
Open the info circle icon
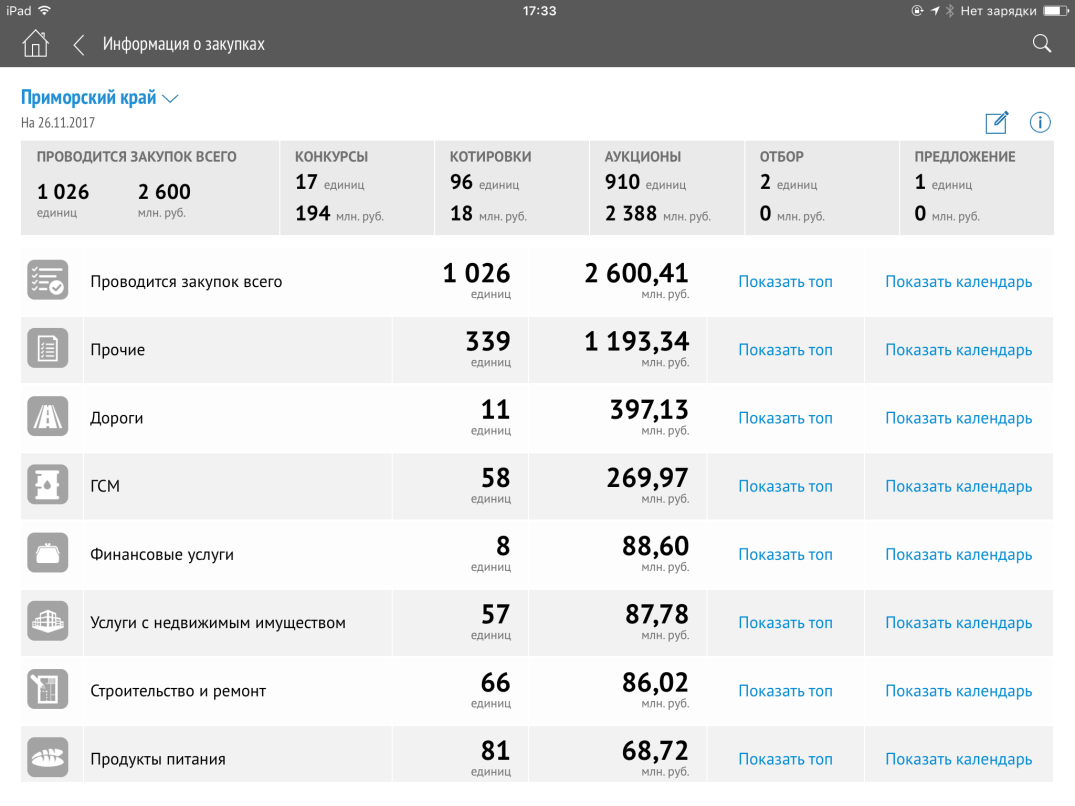tap(1040, 122)
